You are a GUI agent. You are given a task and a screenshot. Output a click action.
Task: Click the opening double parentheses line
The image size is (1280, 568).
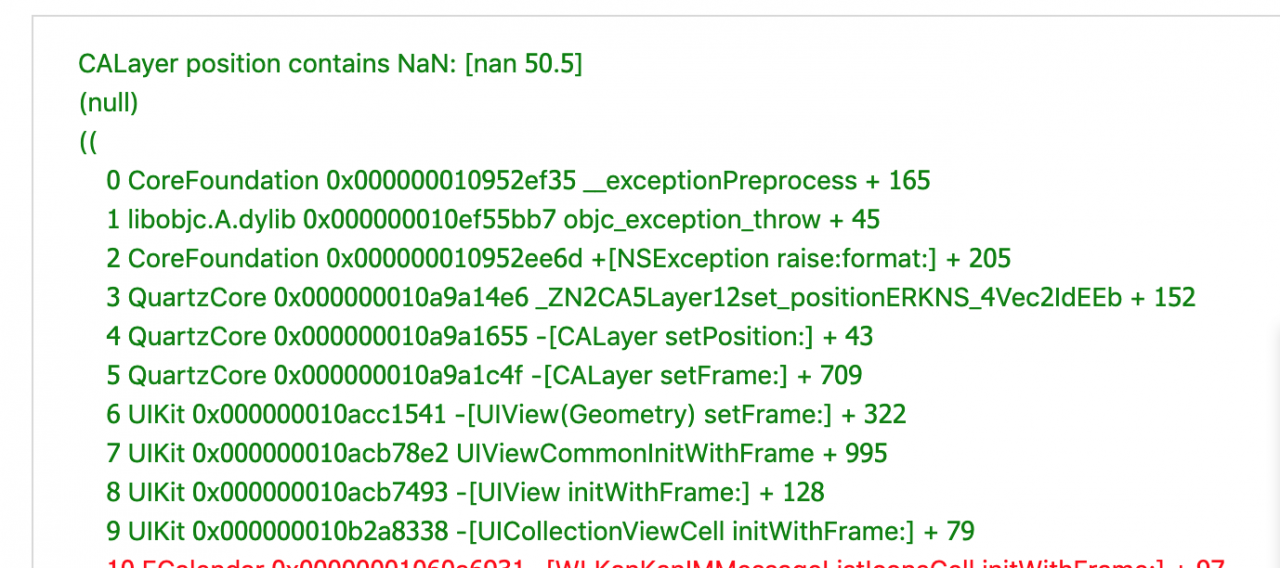(88, 141)
